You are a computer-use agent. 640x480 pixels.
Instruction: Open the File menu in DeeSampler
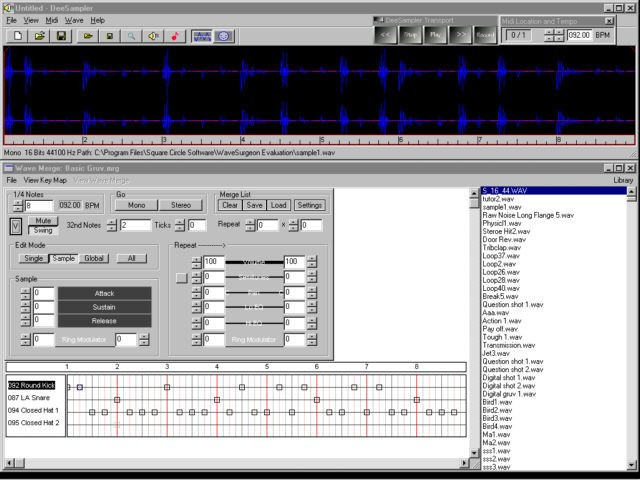pos(11,20)
